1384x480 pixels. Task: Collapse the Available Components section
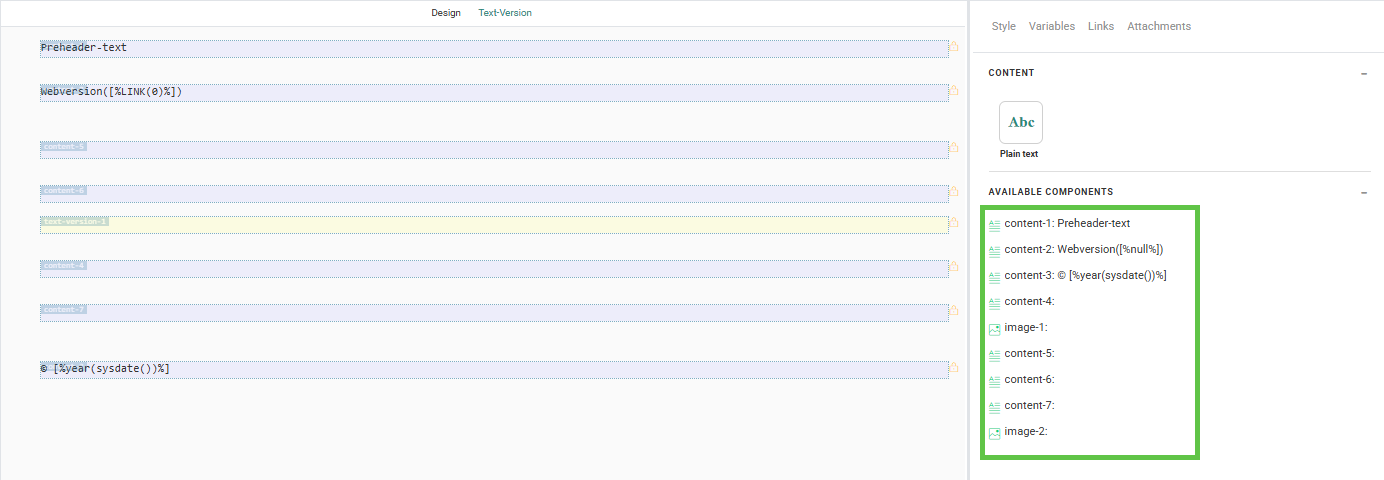pos(1364,192)
